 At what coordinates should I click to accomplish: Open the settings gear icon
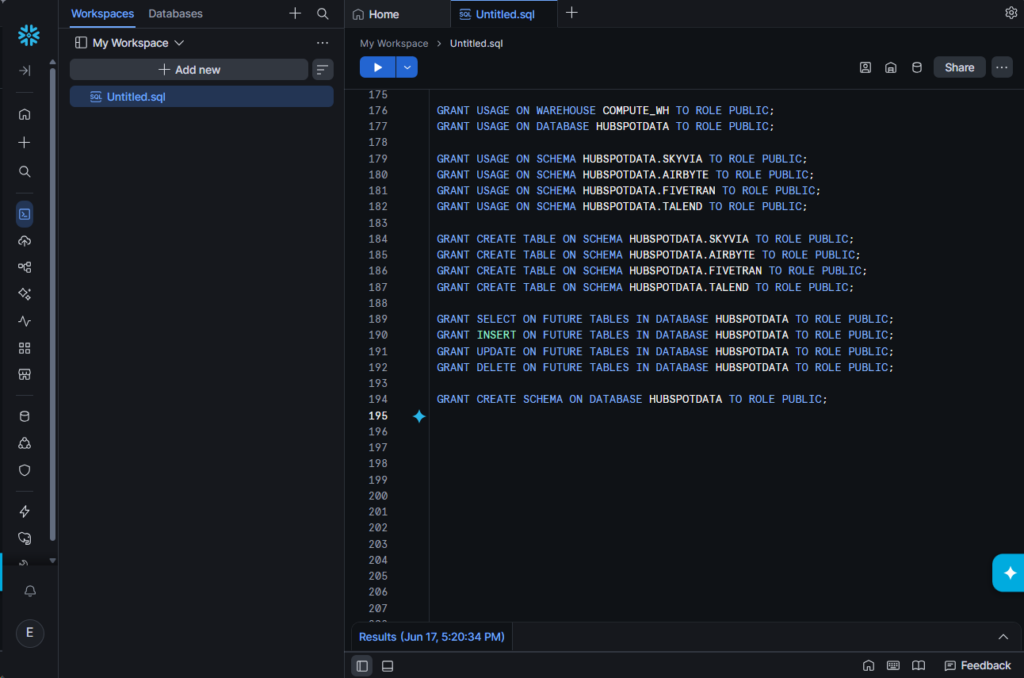click(x=1011, y=13)
